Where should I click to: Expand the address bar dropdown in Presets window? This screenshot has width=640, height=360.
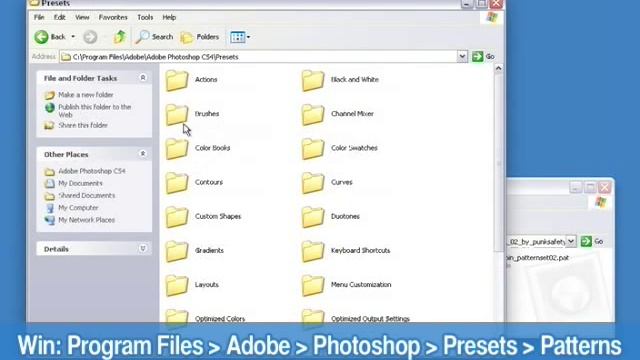click(x=462, y=56)
